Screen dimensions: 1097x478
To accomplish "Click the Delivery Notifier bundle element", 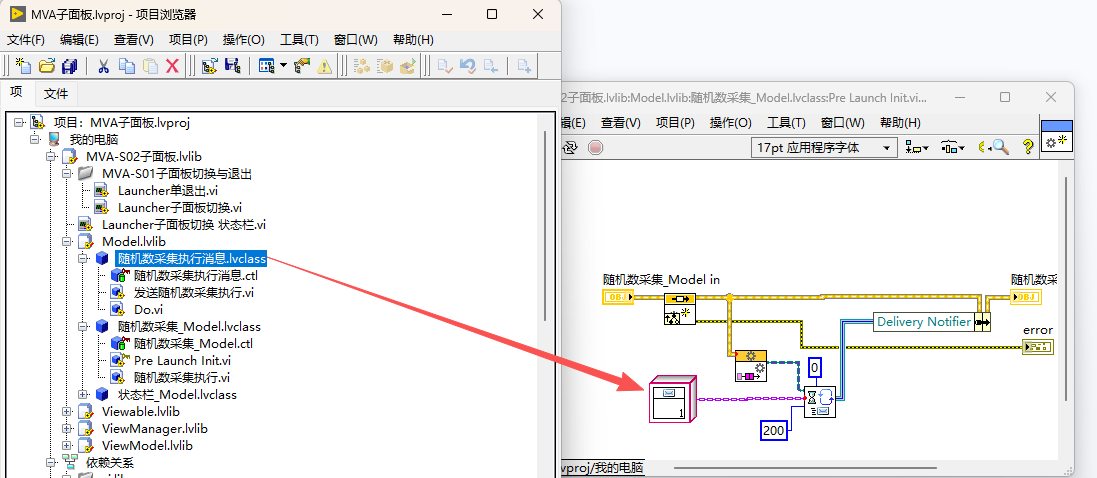I will [923, 322].
